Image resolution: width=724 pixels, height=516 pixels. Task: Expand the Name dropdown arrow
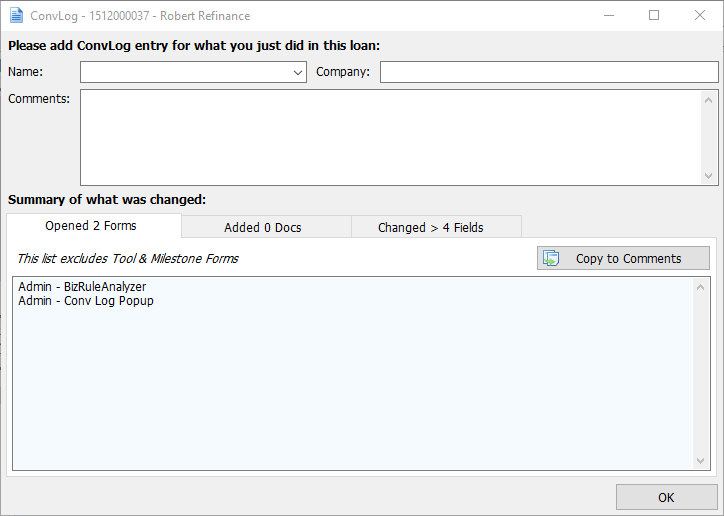(x=298, y=72)
